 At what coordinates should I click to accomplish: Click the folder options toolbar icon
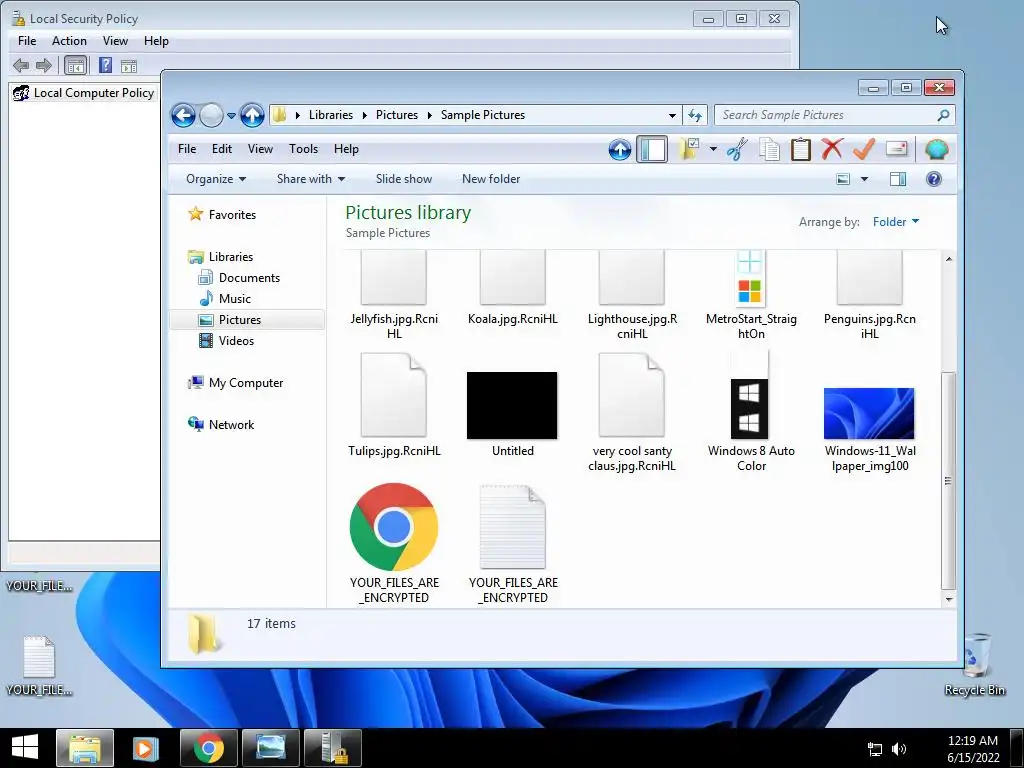pos(688,150)
